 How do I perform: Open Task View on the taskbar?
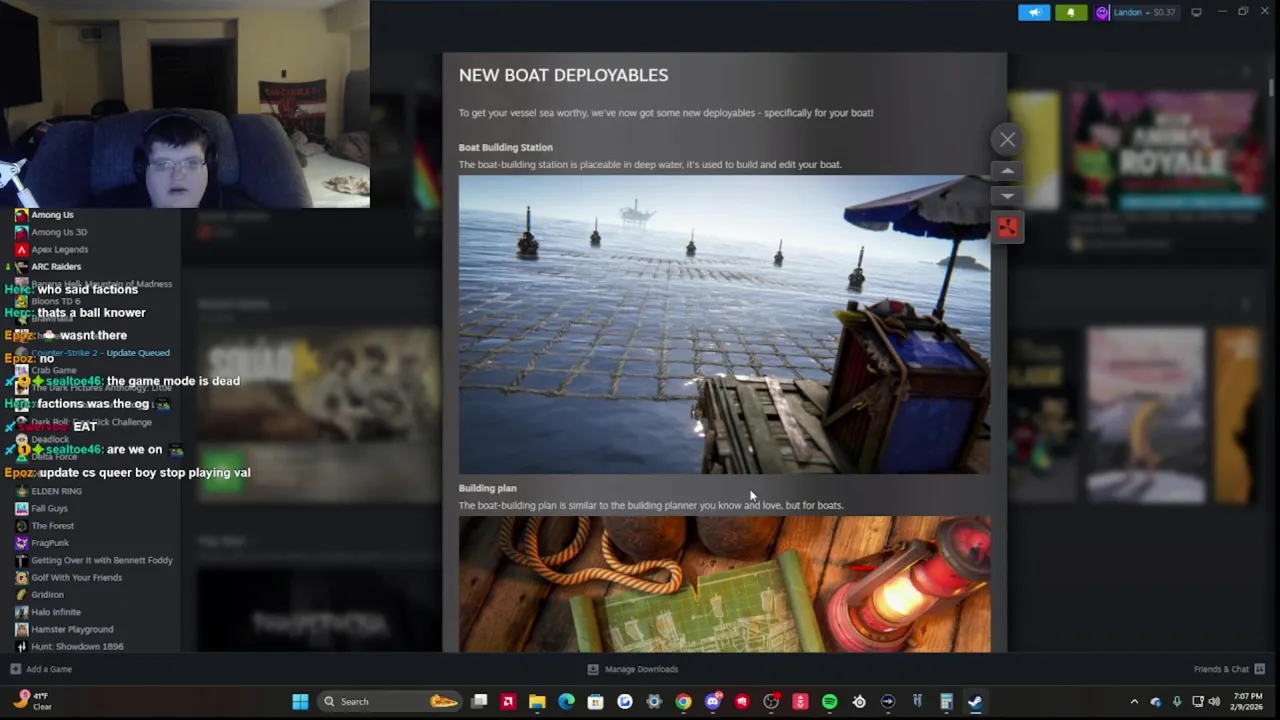click(479, 701)
